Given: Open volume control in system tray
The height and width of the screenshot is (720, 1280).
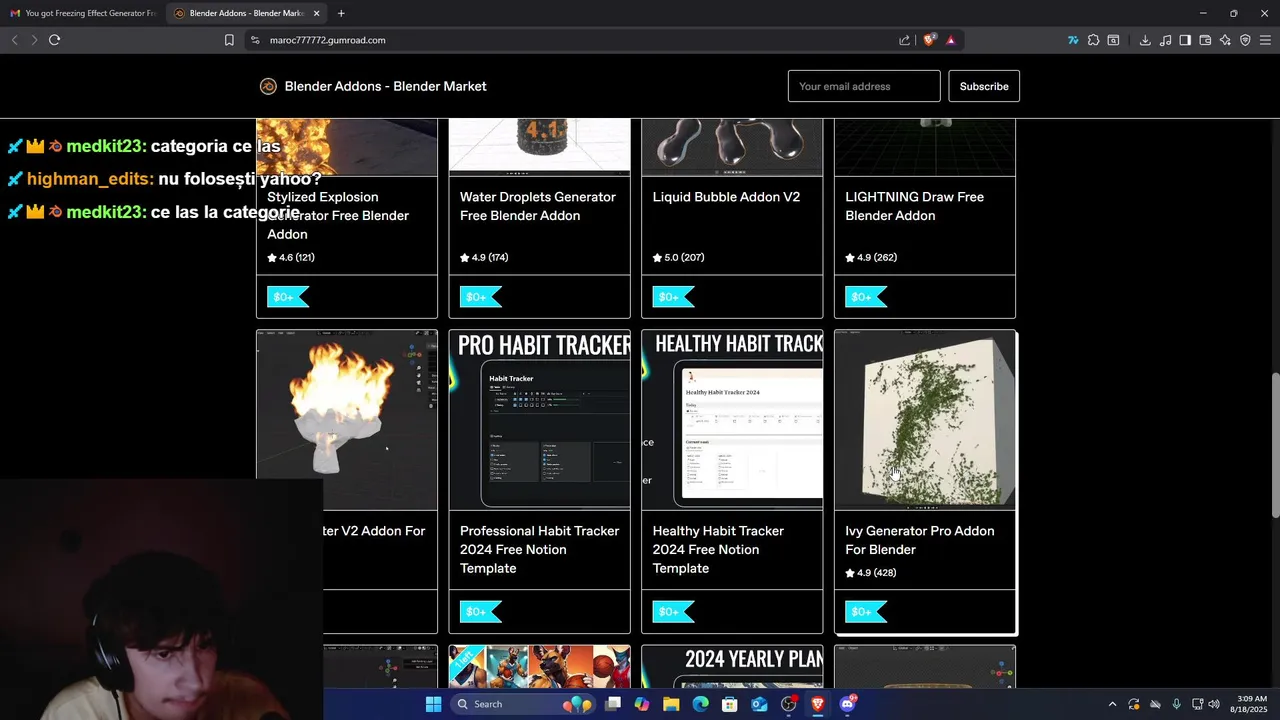Looking at the screenshot, I should click(x=1214, y=704).
